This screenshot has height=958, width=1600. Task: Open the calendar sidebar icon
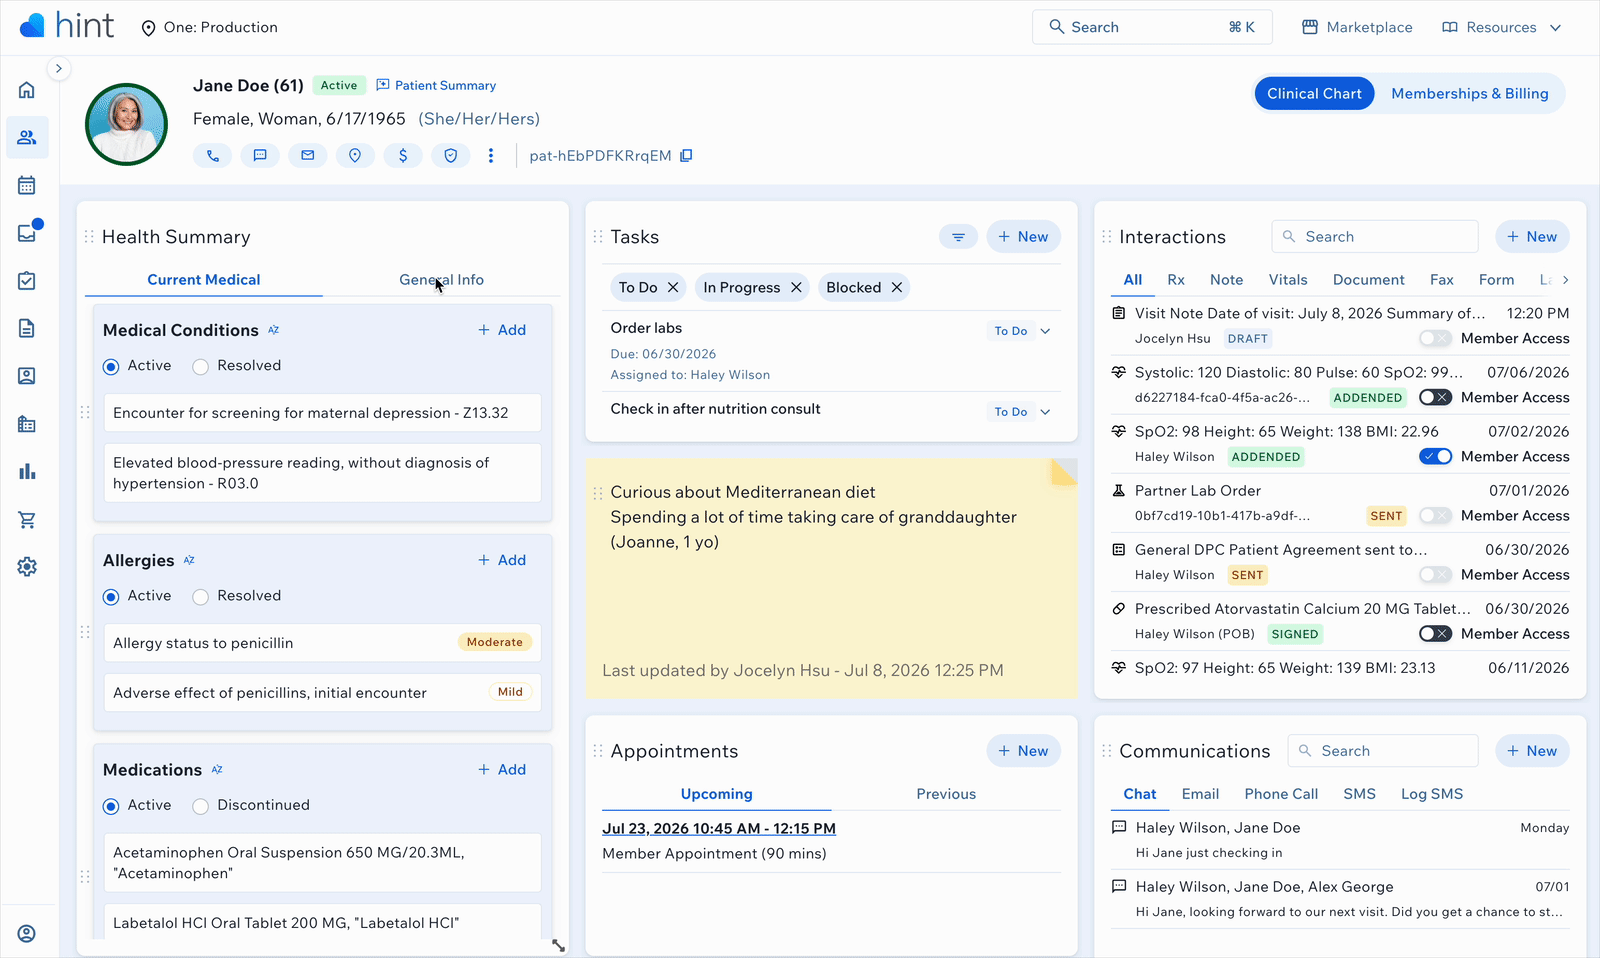point(27,185)
